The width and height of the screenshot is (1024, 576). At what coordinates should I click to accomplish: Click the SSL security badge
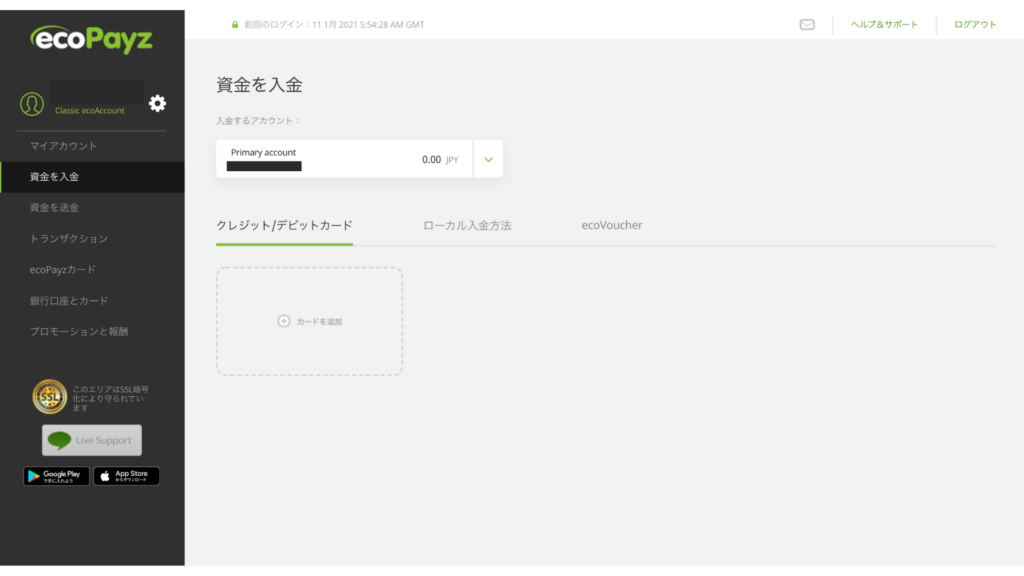click(x=50, y=396)
